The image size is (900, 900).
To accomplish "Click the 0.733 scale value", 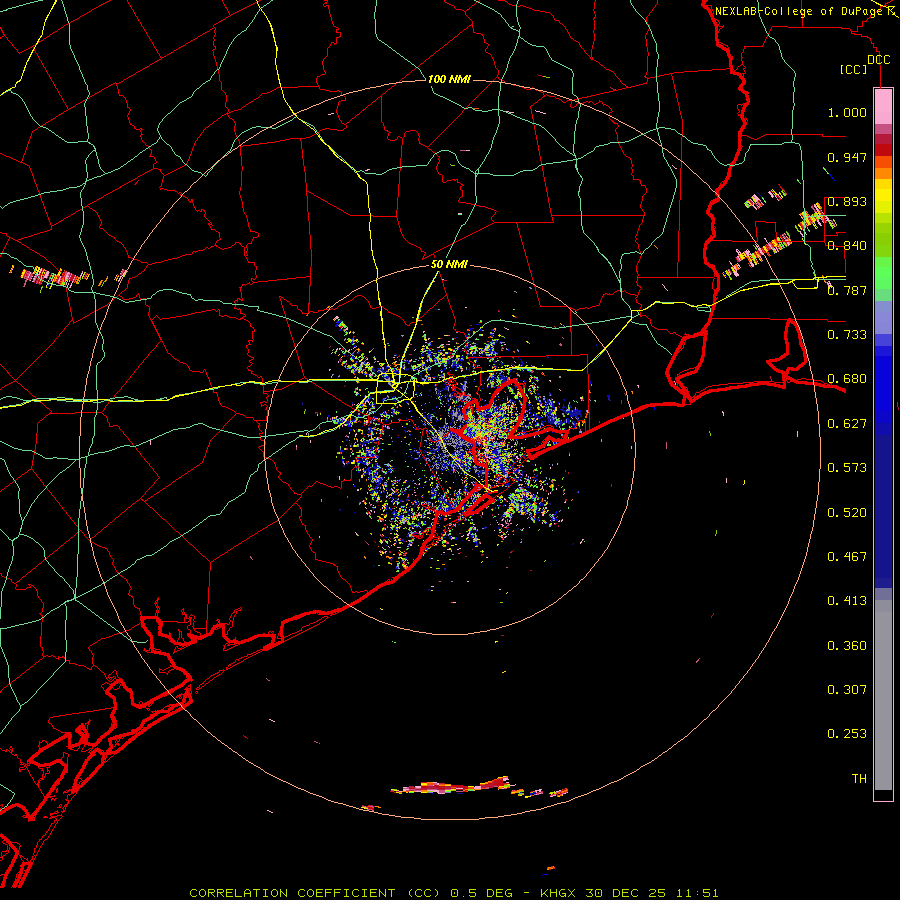I will click(847, 335).
